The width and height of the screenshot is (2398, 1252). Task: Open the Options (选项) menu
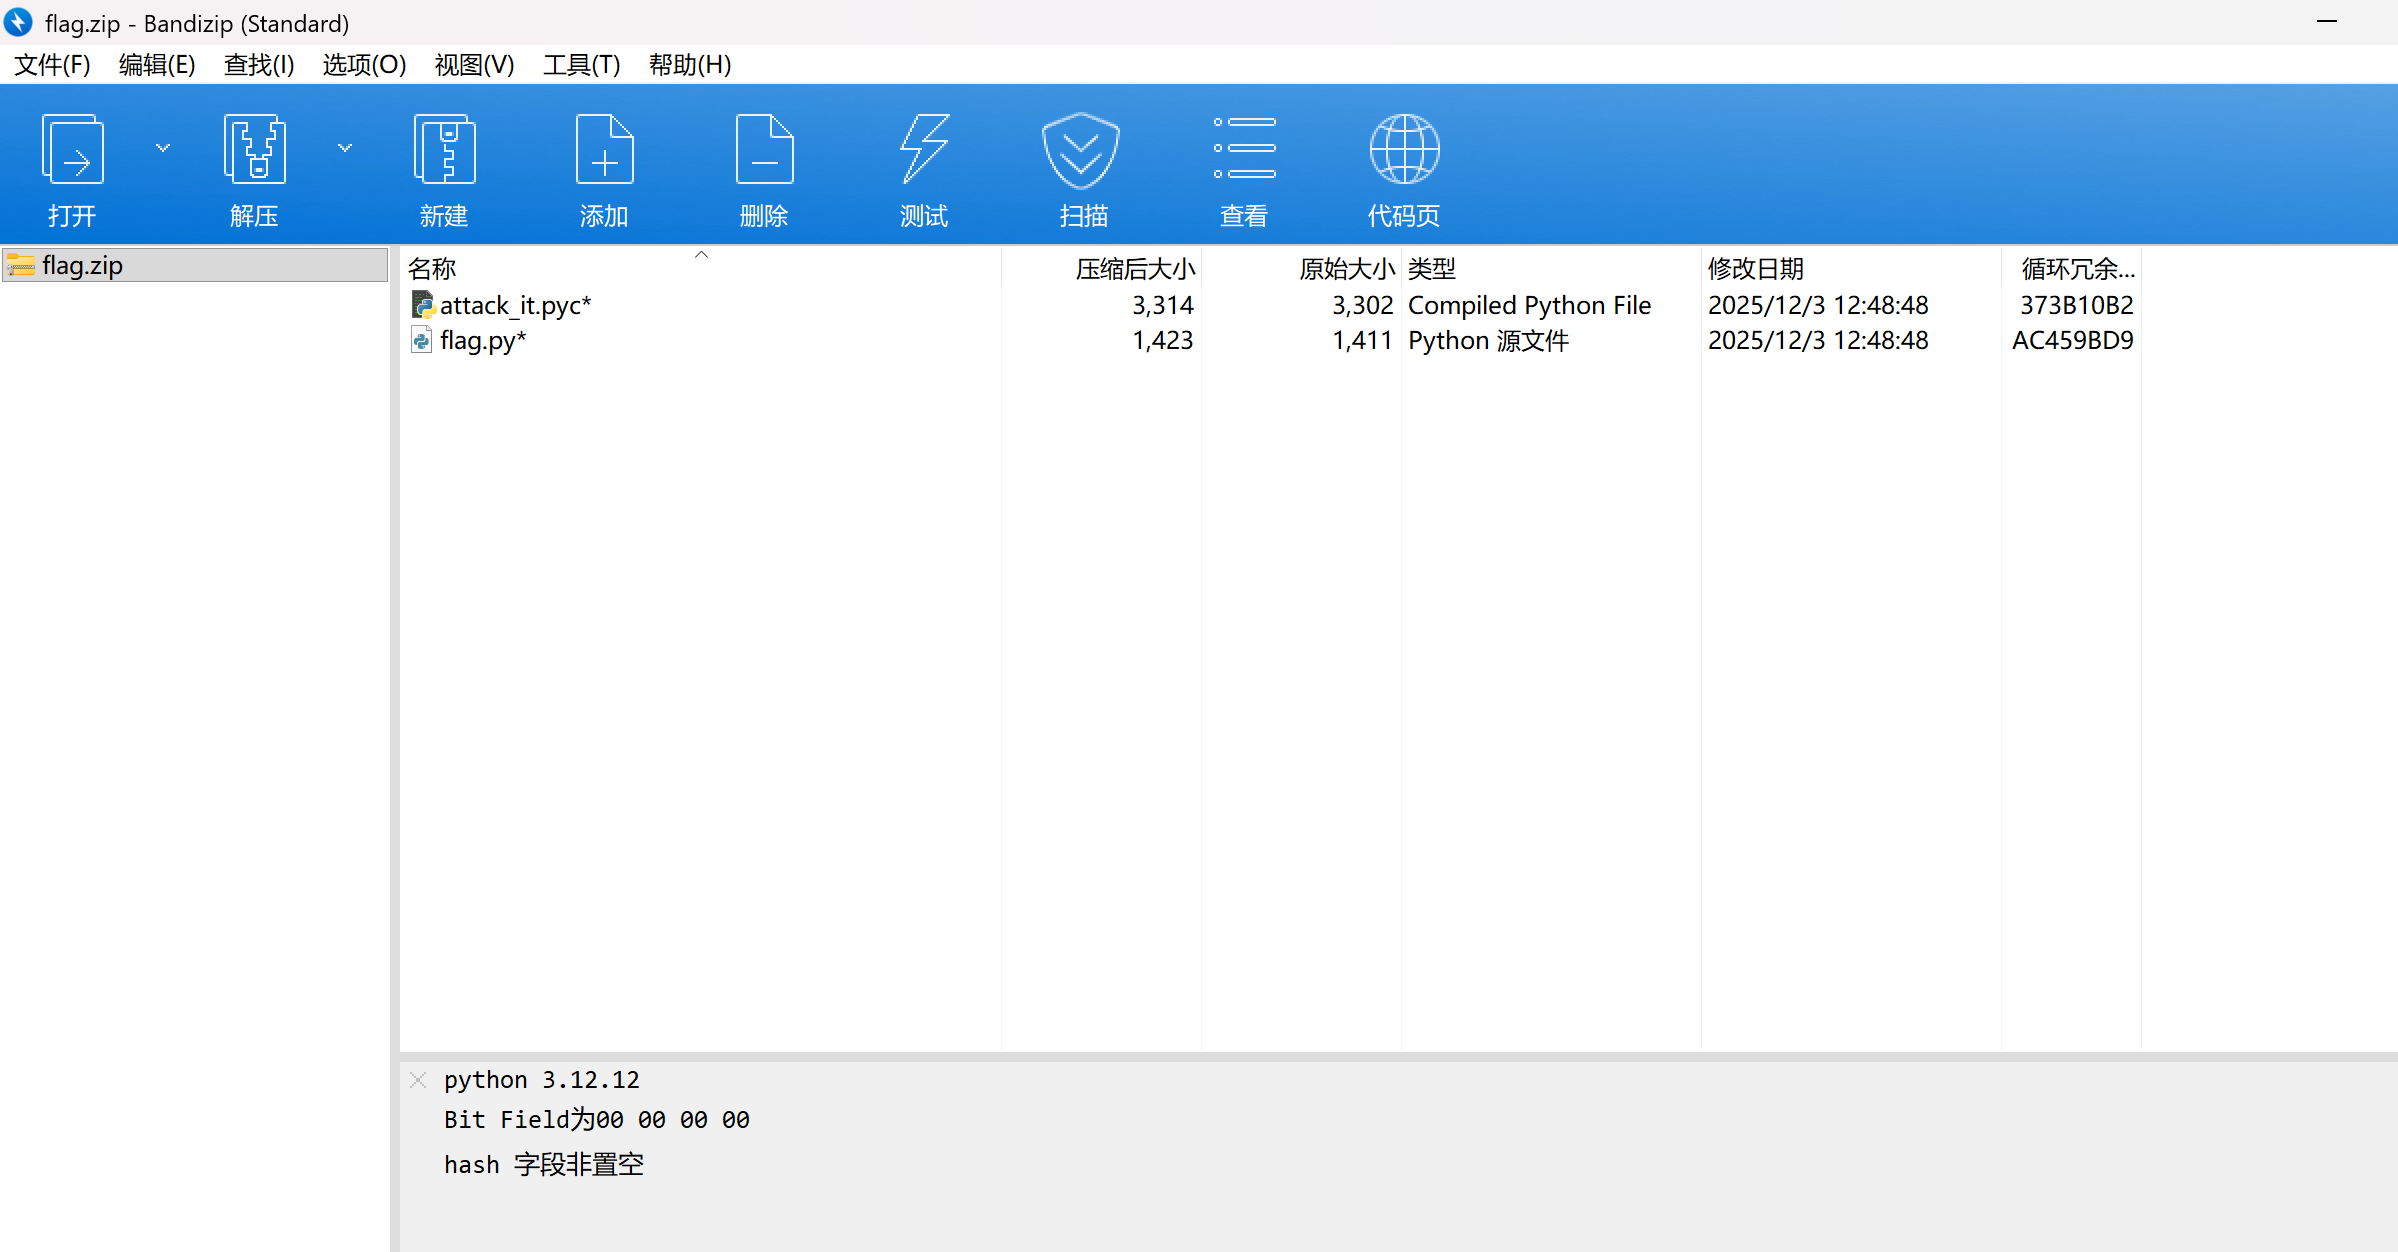pos(364,65)
